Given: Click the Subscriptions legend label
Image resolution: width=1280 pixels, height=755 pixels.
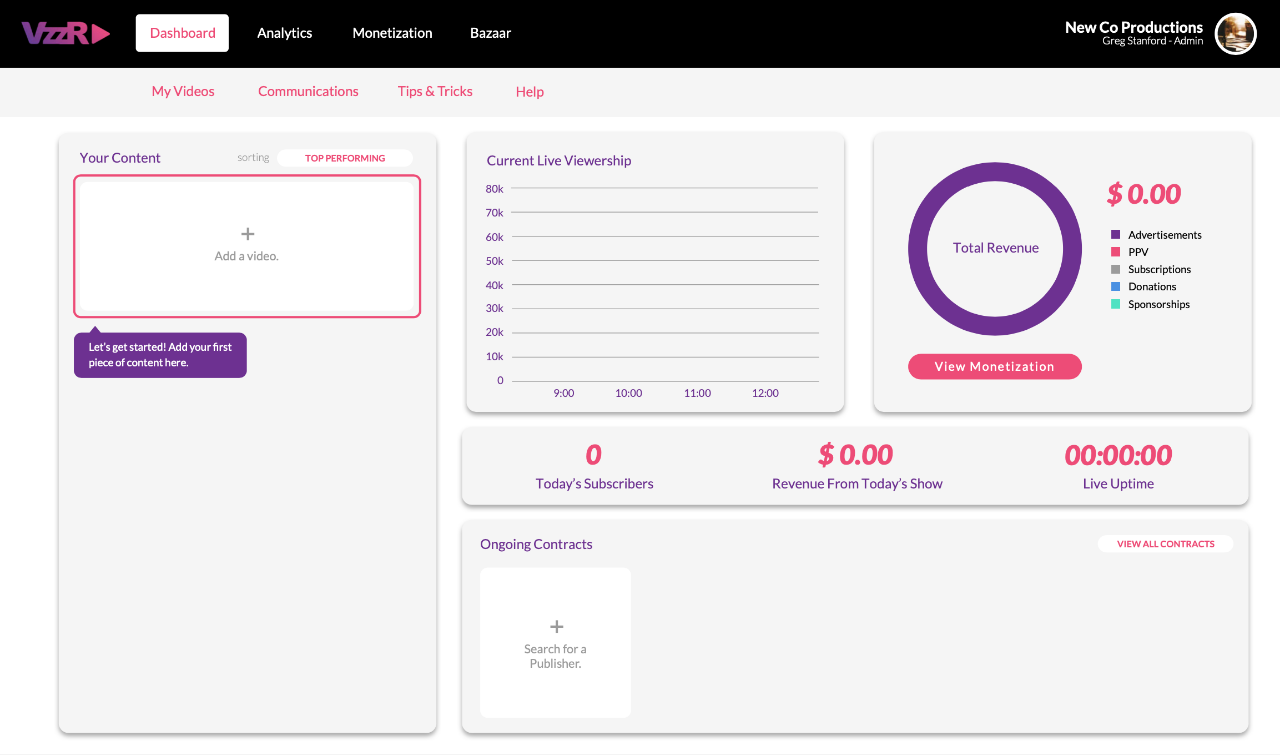Looking at the screenshot, I should point(1160,270).
